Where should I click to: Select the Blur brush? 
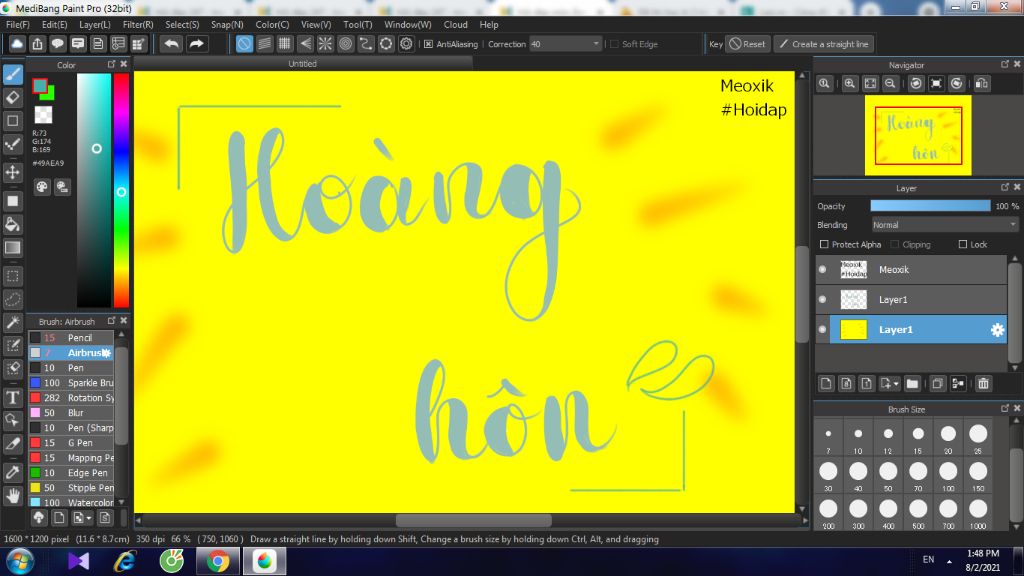click(x=71, y=413)
